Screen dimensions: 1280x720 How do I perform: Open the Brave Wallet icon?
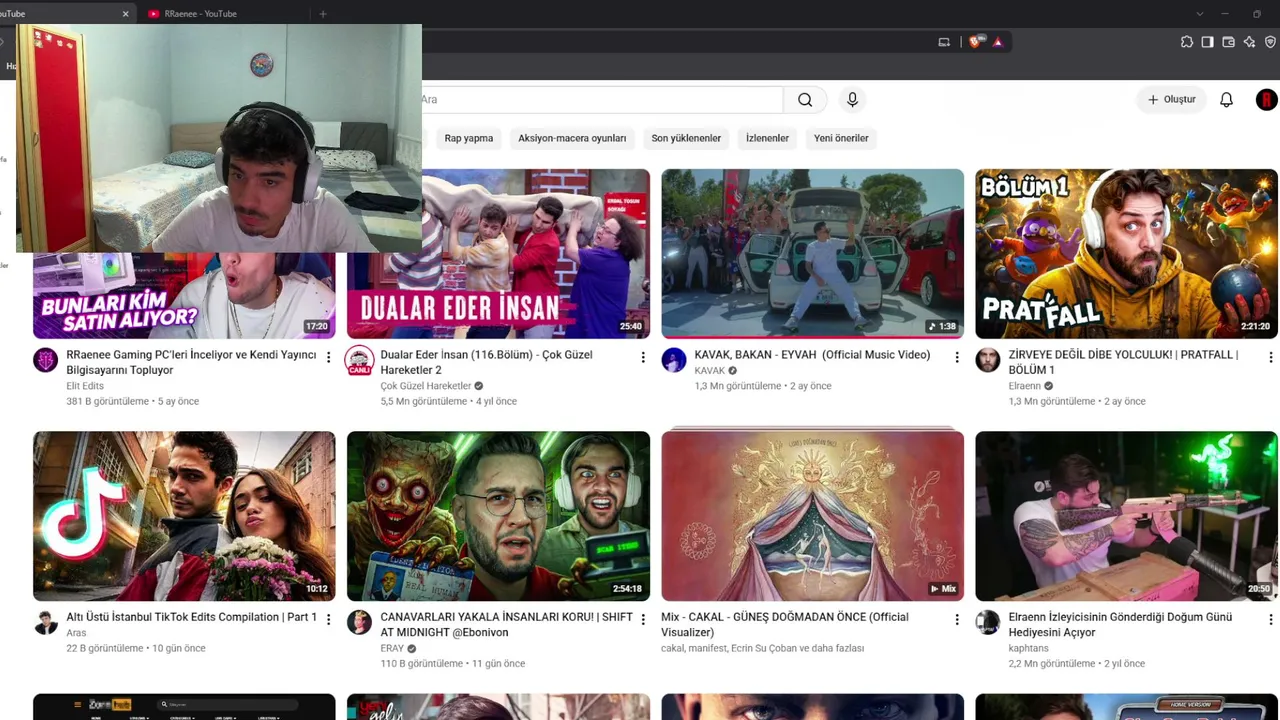[1229, 42]
